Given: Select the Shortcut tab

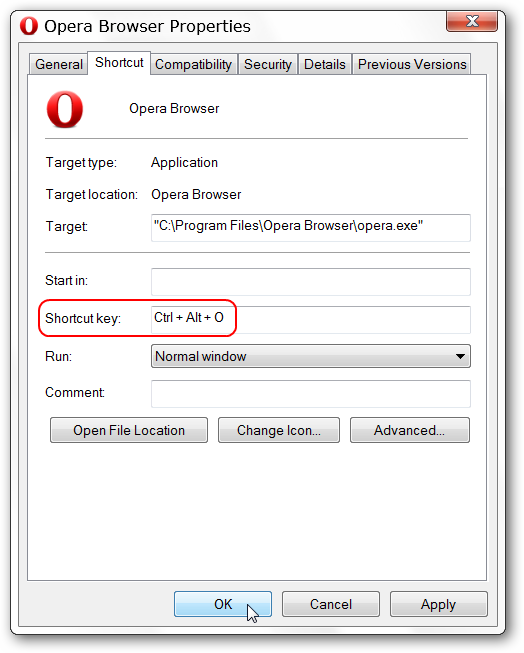Looking at the screenshot, I should click(119, 62).
